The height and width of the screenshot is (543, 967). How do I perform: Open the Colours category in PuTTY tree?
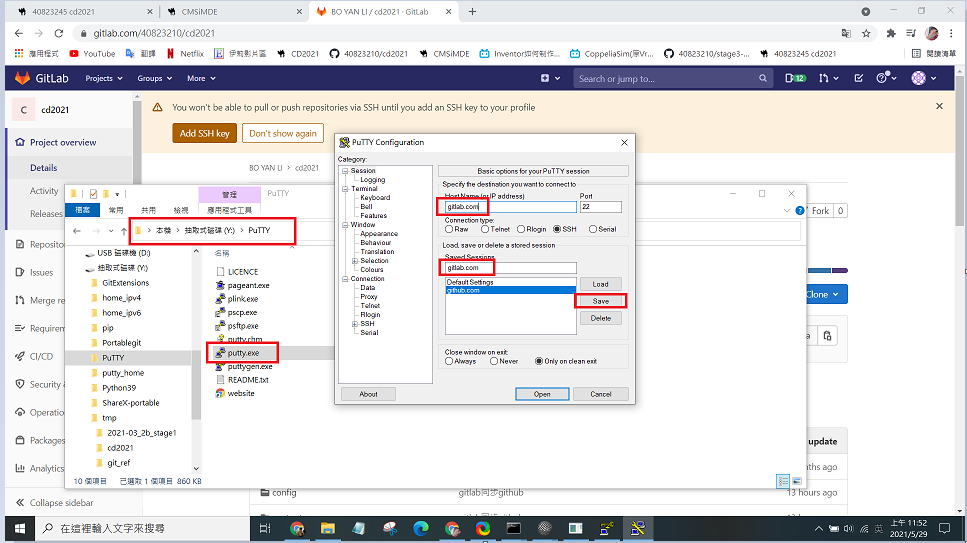coord(372,270)
